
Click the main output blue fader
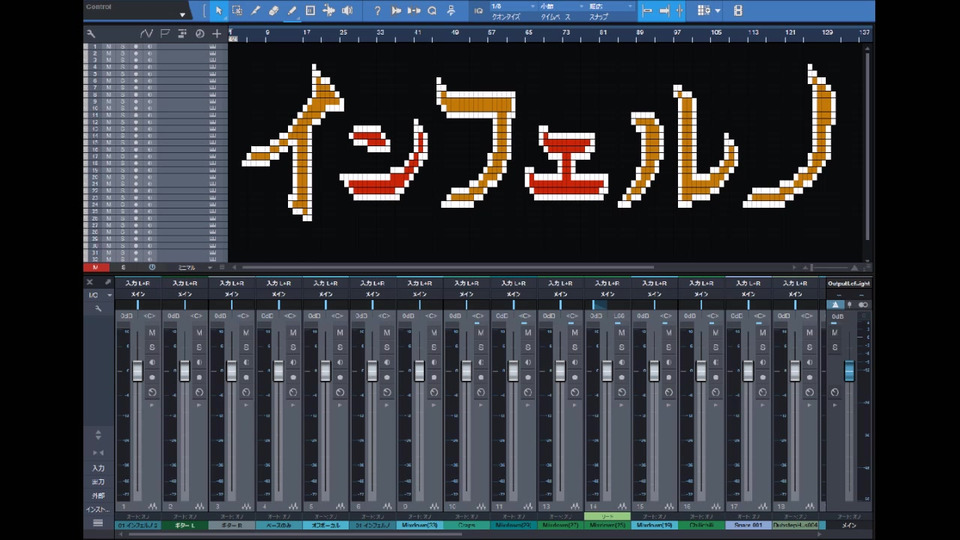(849, 370)
